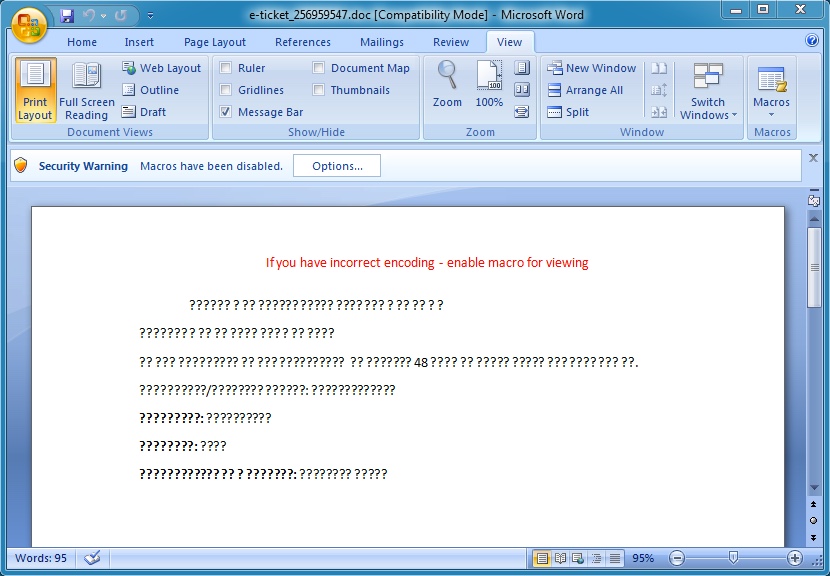This screenshot has width=830, height=576.
Task: Open the Microsoft Word Help icon
Action: coord(812,41)
